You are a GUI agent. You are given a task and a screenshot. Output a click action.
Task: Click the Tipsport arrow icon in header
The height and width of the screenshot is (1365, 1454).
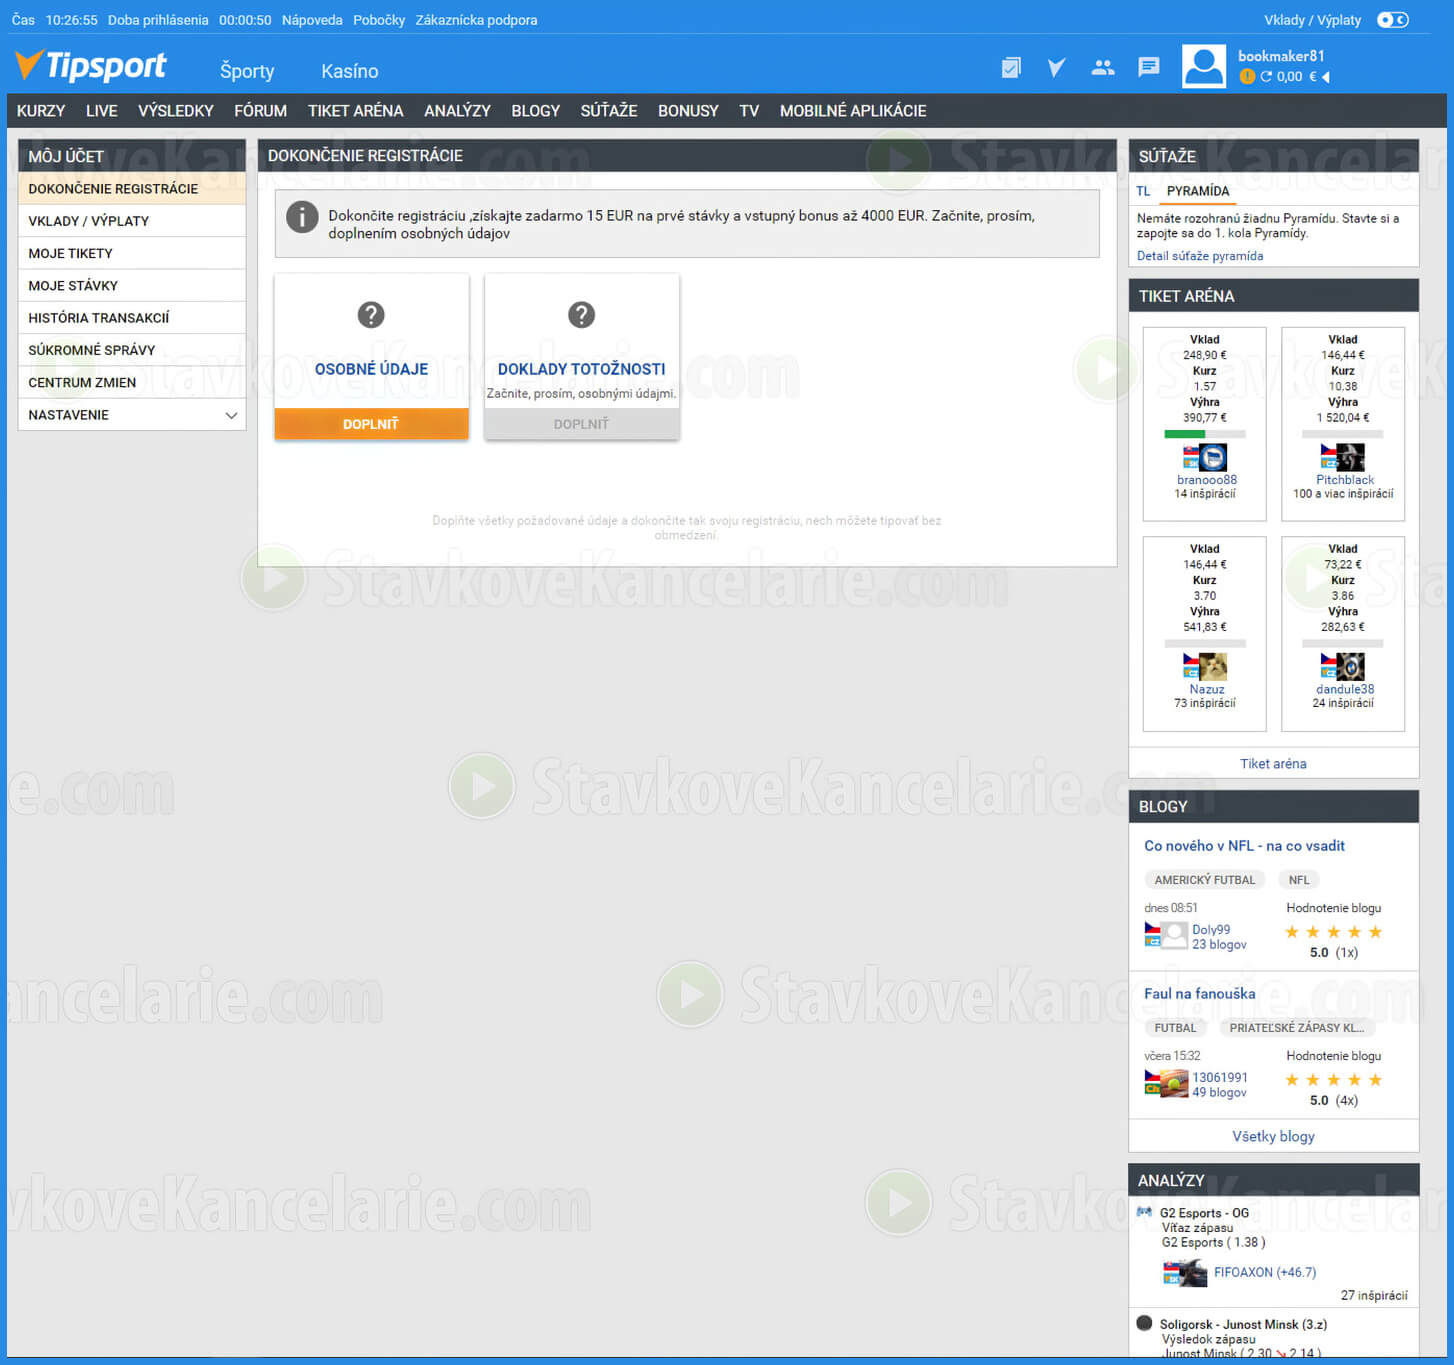coord(1056,68)
